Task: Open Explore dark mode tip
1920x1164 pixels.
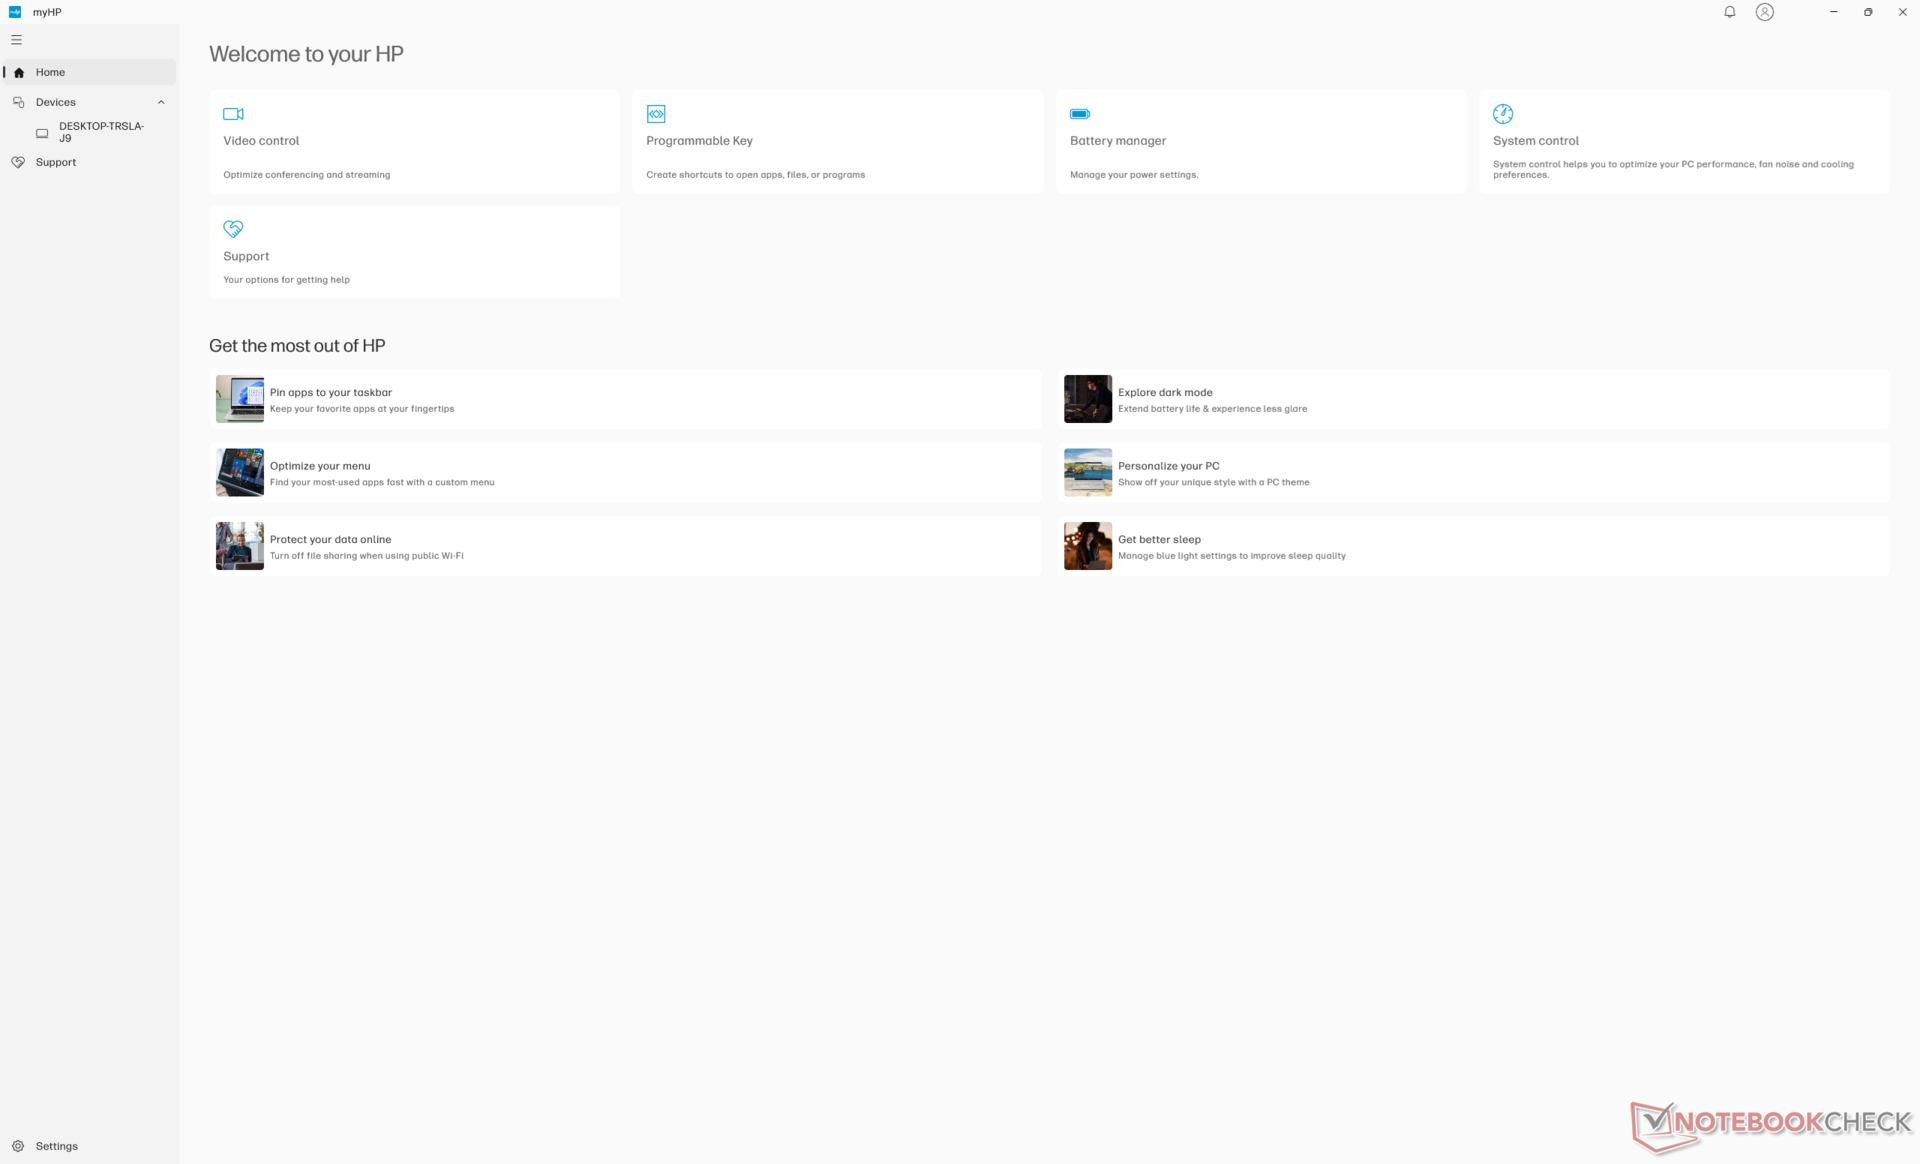Action: click(x=1165, y=393)
